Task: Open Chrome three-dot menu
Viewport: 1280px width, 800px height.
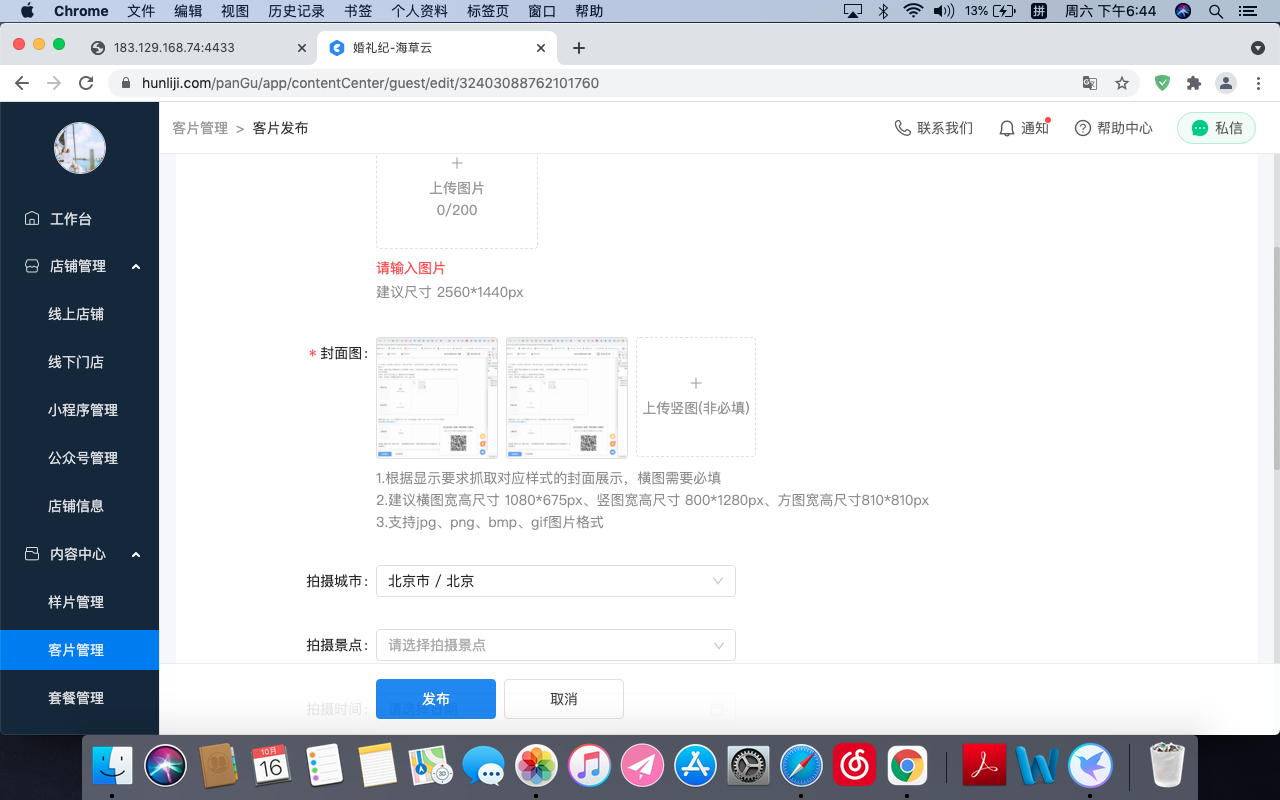Action: tap(1258, 83)
